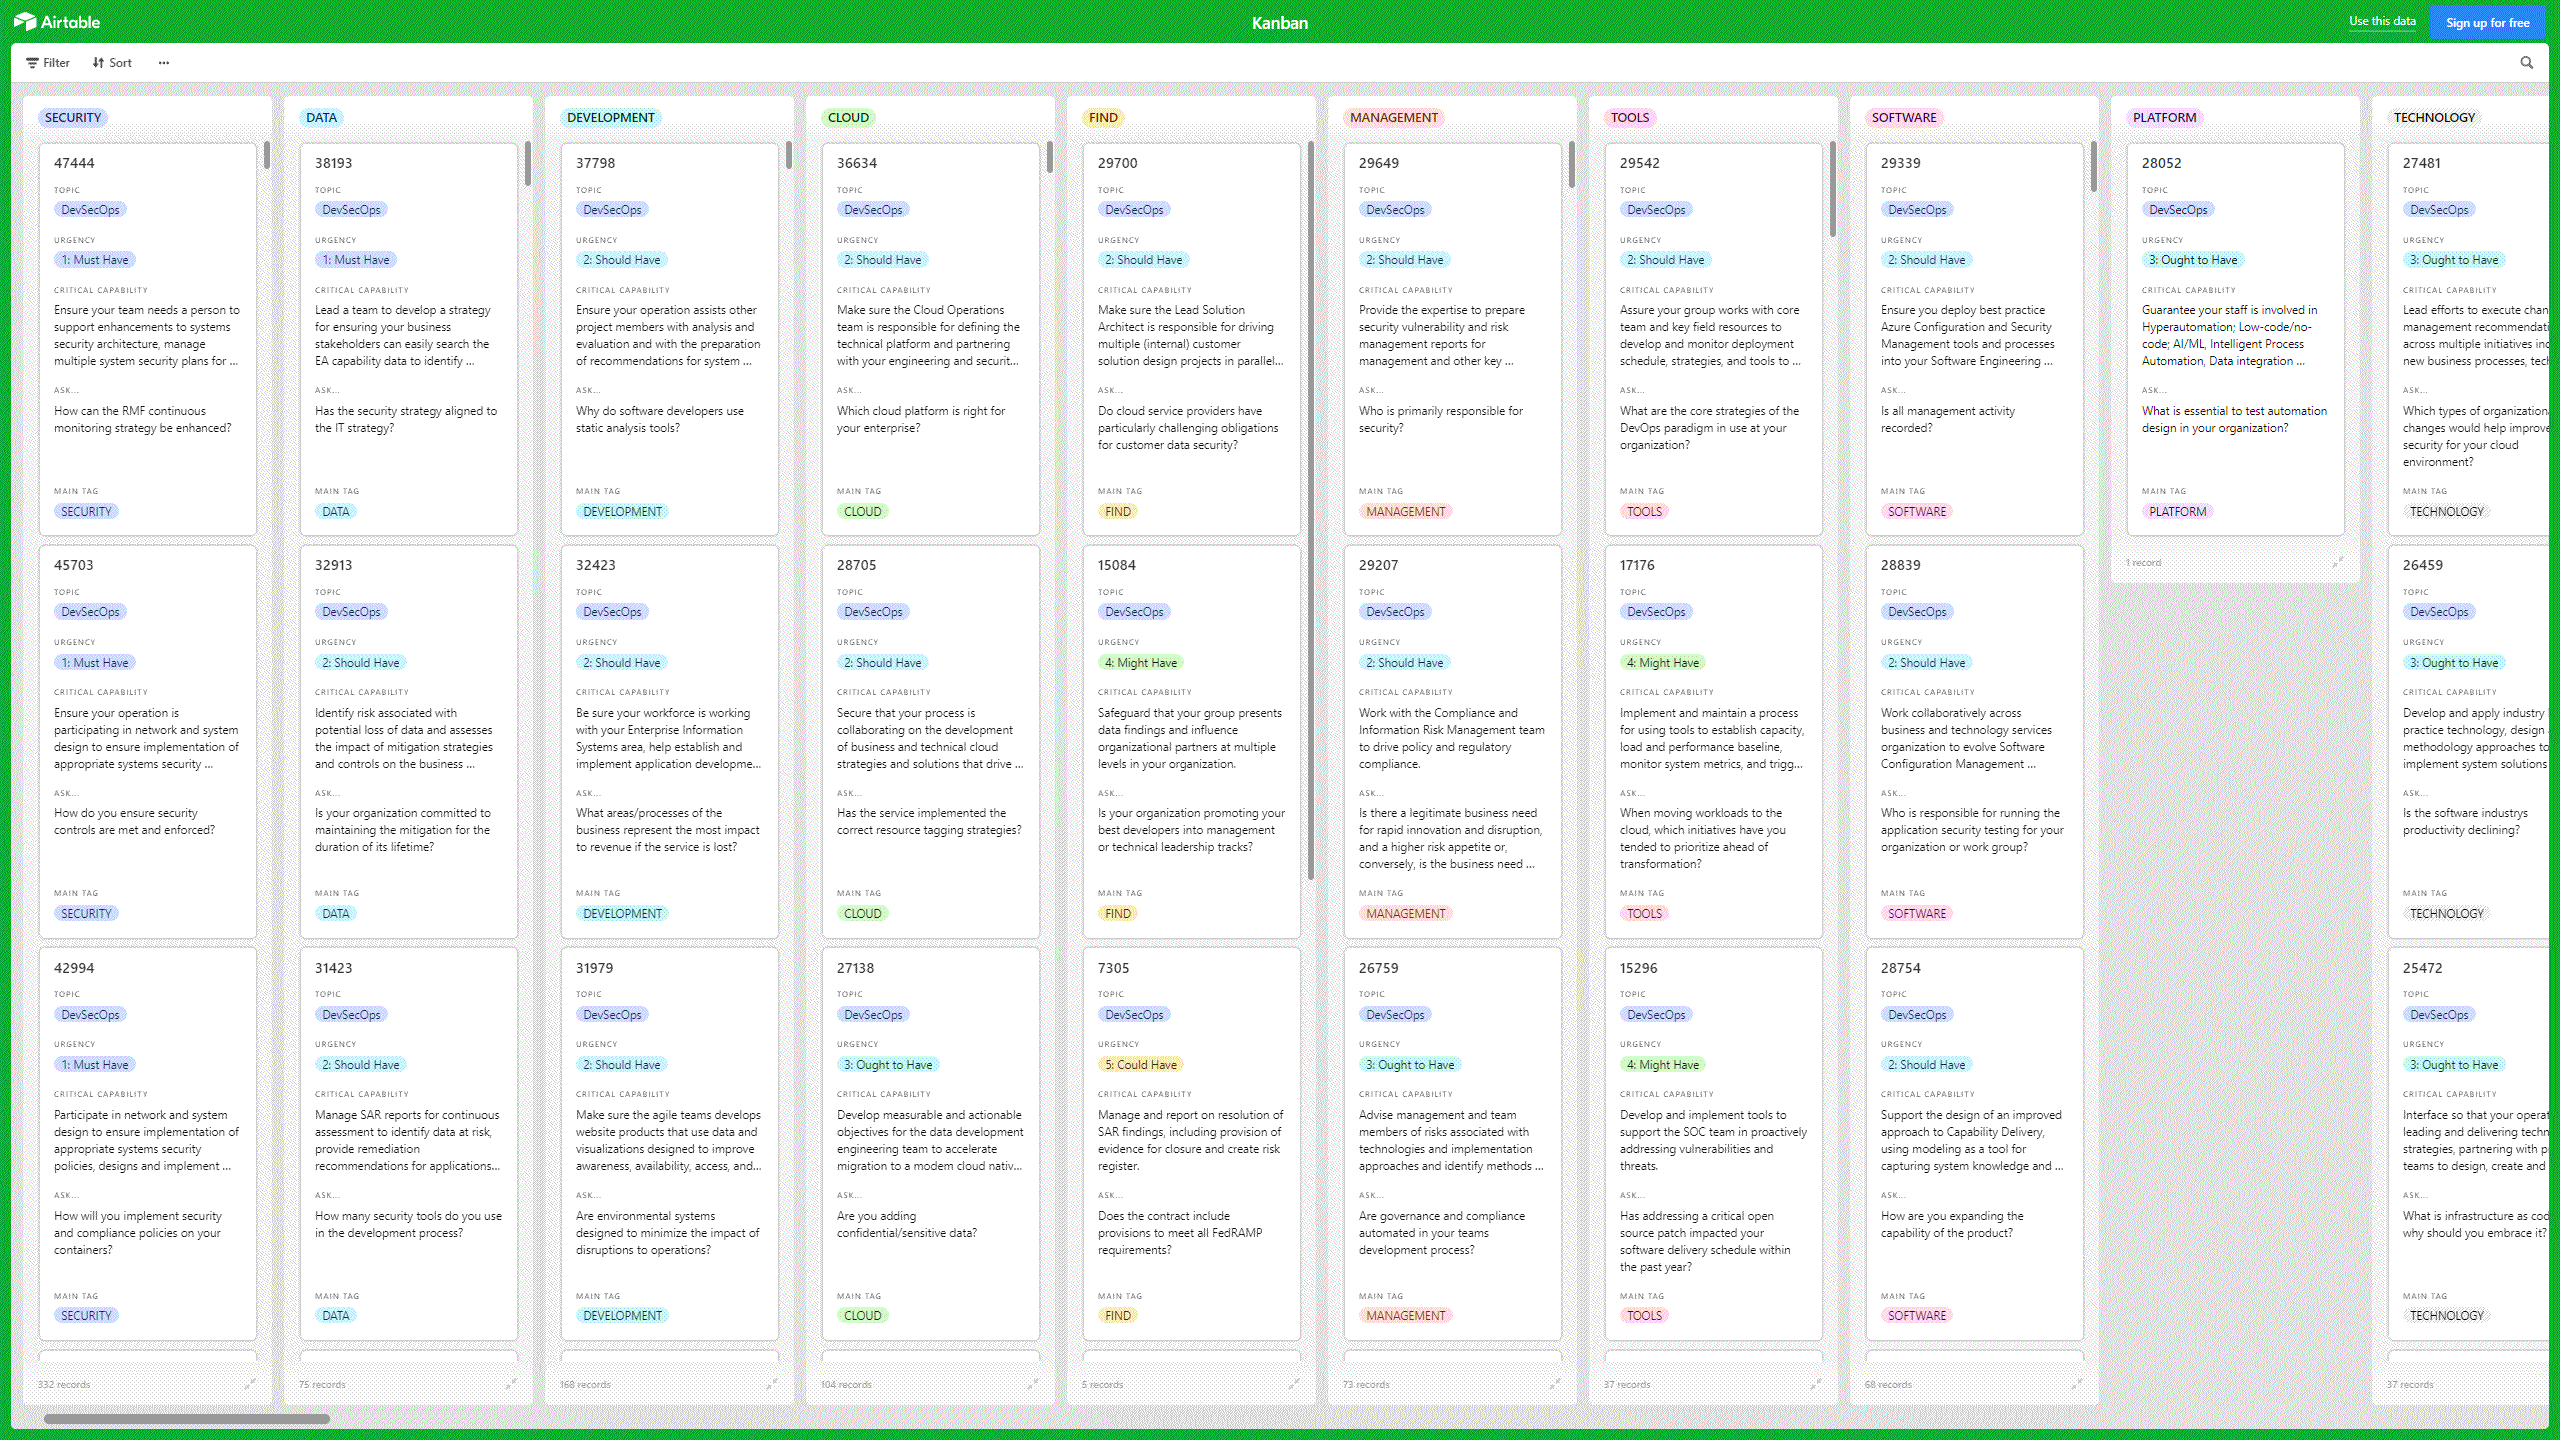Click the '168 records' count label
This screenshot has height=1440, width=2560.
pyautogui.click(x=585, y=1384)
